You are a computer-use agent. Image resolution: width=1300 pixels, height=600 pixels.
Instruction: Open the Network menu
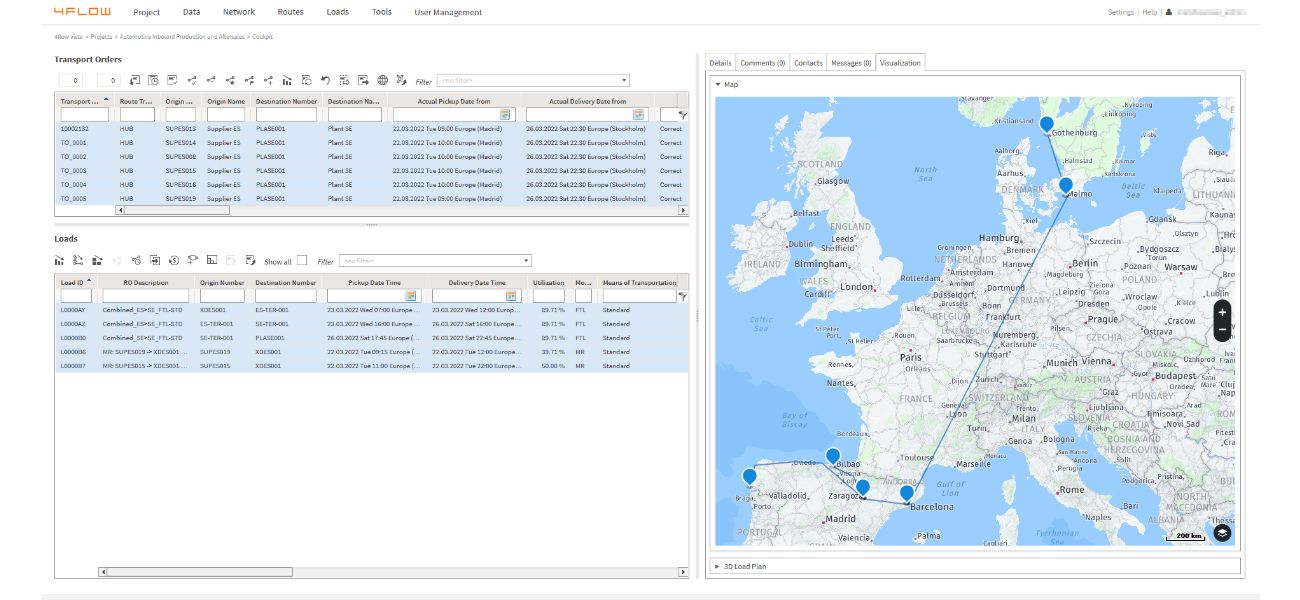(x=239, y=12)
